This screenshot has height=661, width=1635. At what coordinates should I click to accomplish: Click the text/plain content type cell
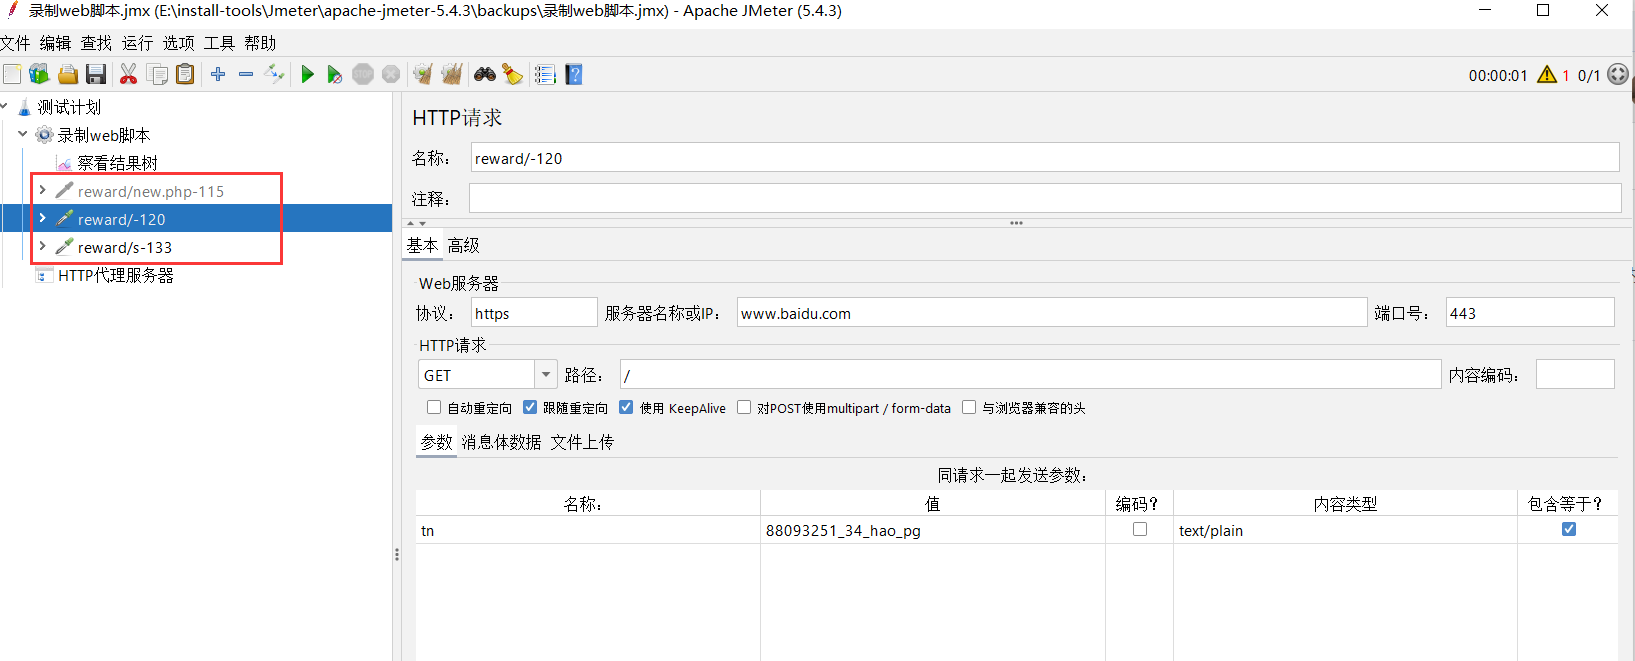tap(1345, 530)
